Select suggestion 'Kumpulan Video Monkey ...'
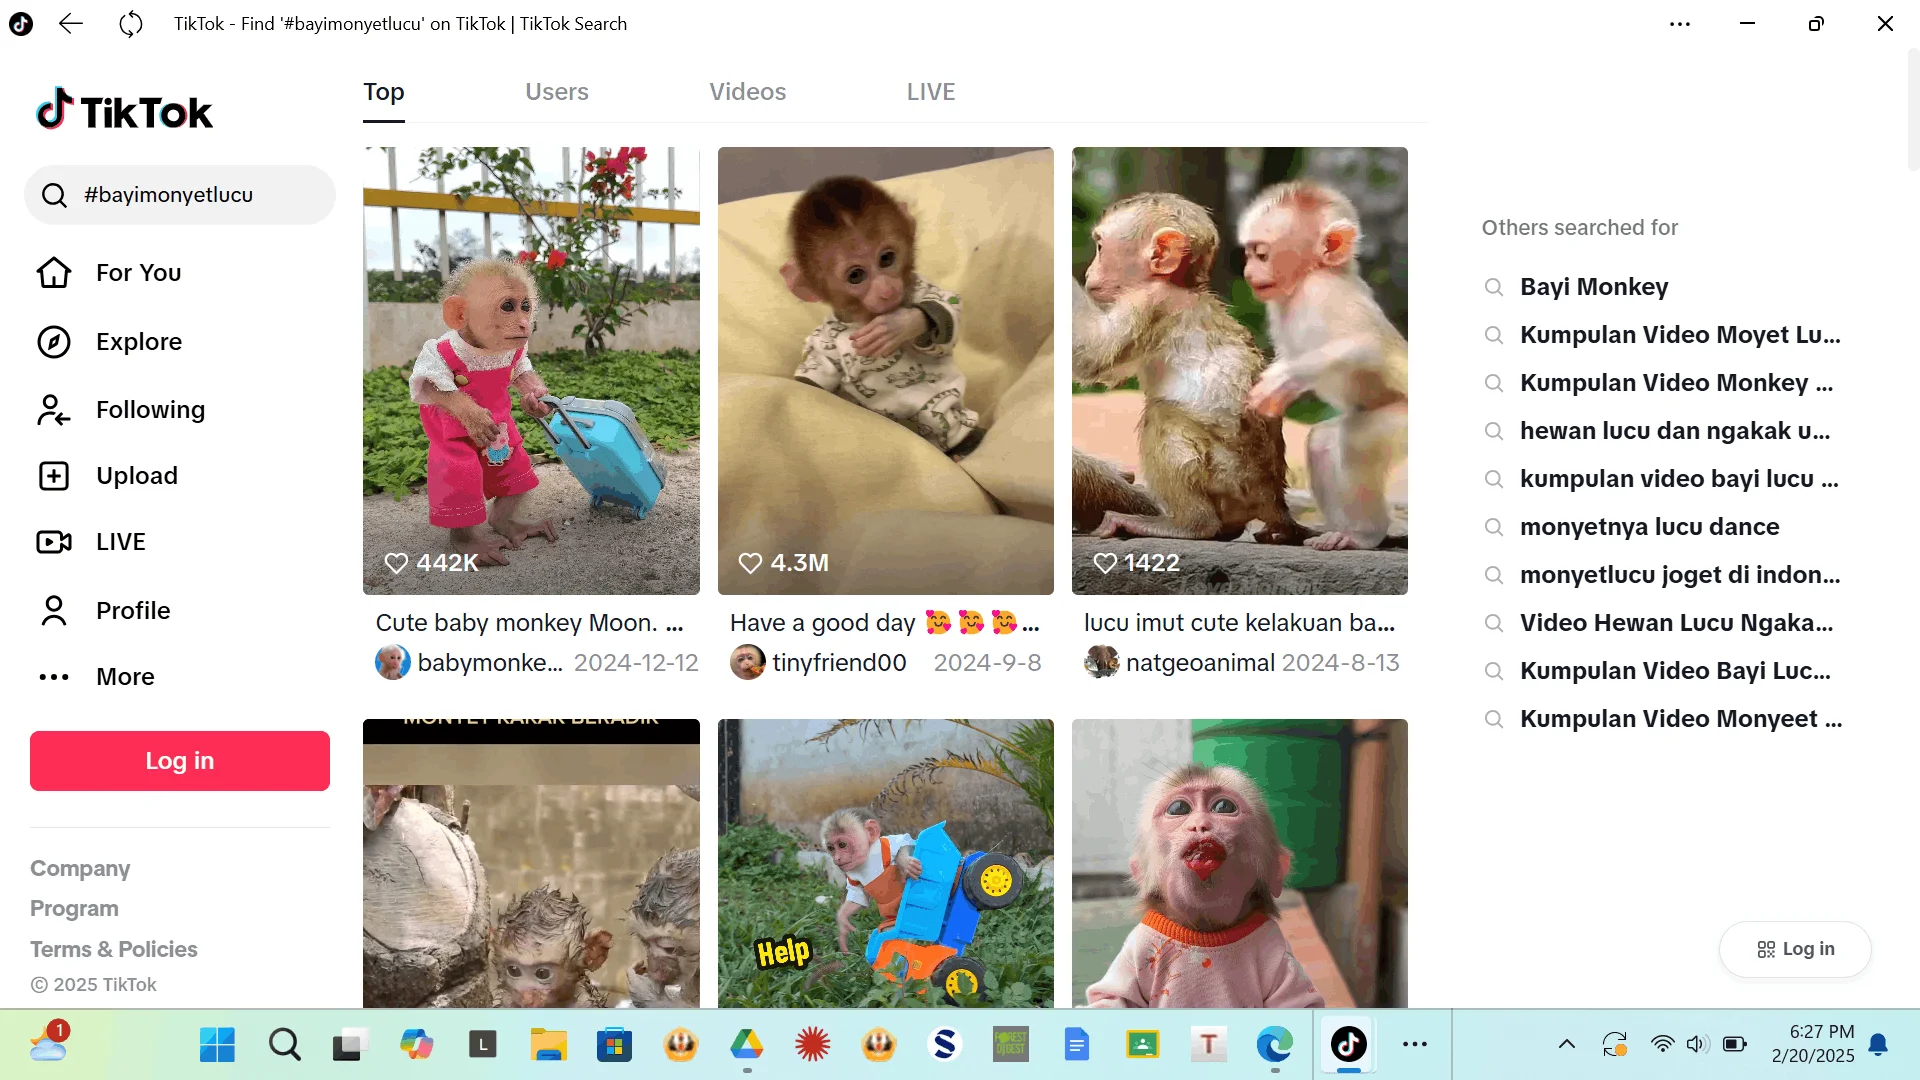 click(x=1676, y=383)
